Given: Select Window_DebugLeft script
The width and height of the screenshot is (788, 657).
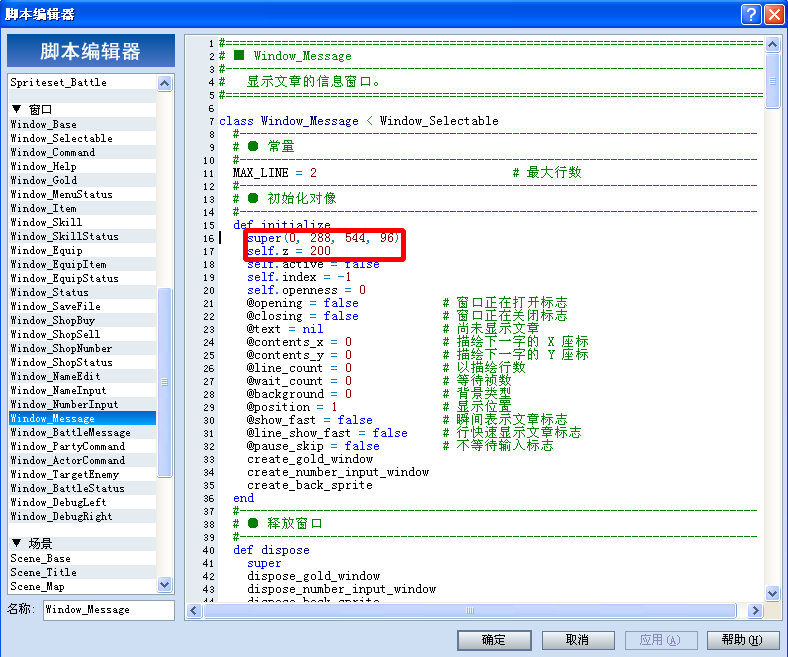Looking at the screenshot, I should tap(83, 503).
